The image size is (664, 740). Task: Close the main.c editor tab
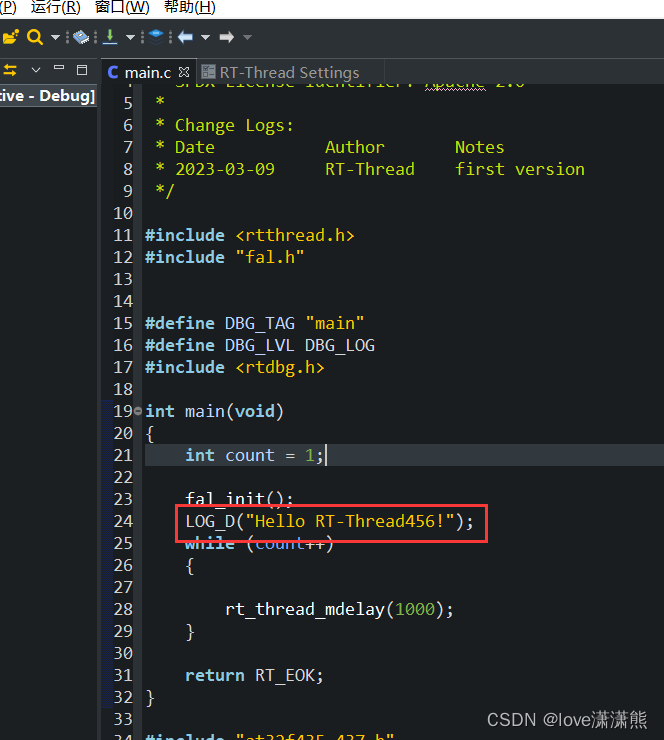click(184, 72)
